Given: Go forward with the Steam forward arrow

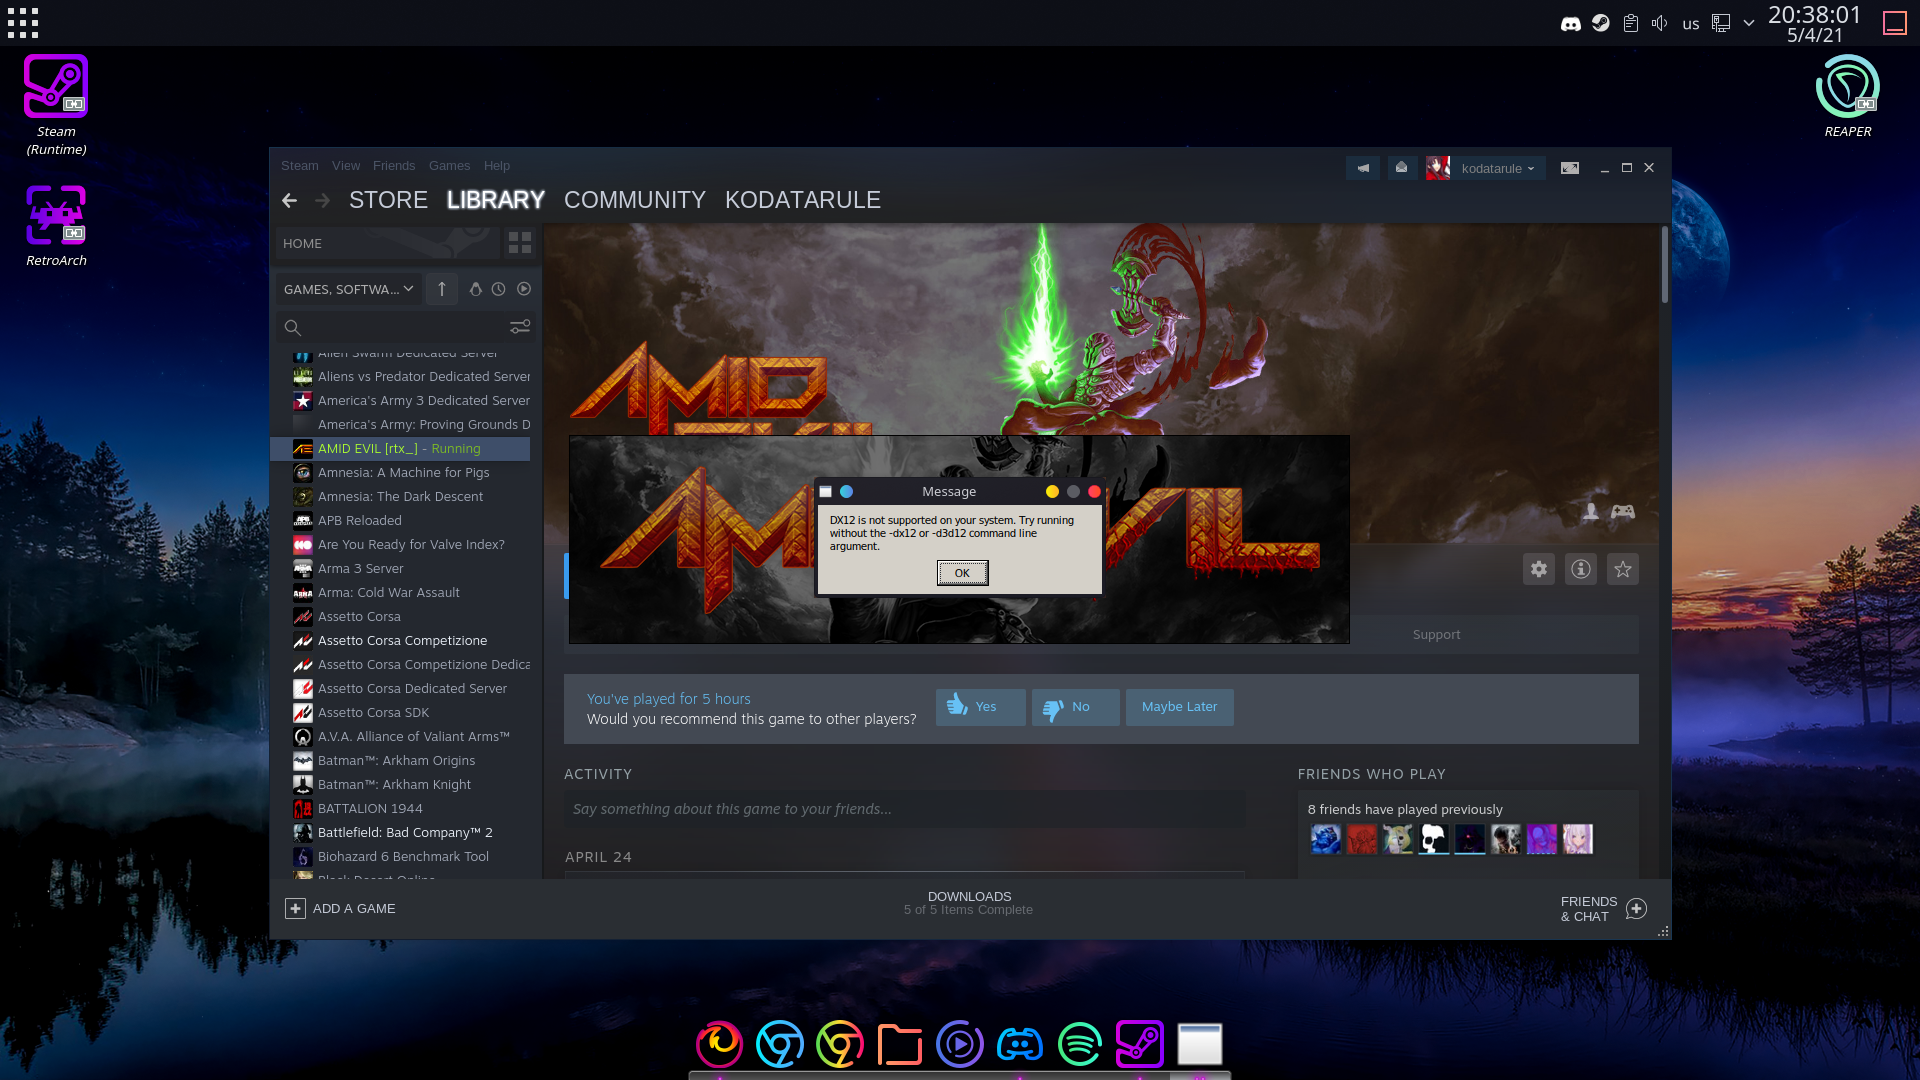Looking at the screenshot, I should pos(322,201).
